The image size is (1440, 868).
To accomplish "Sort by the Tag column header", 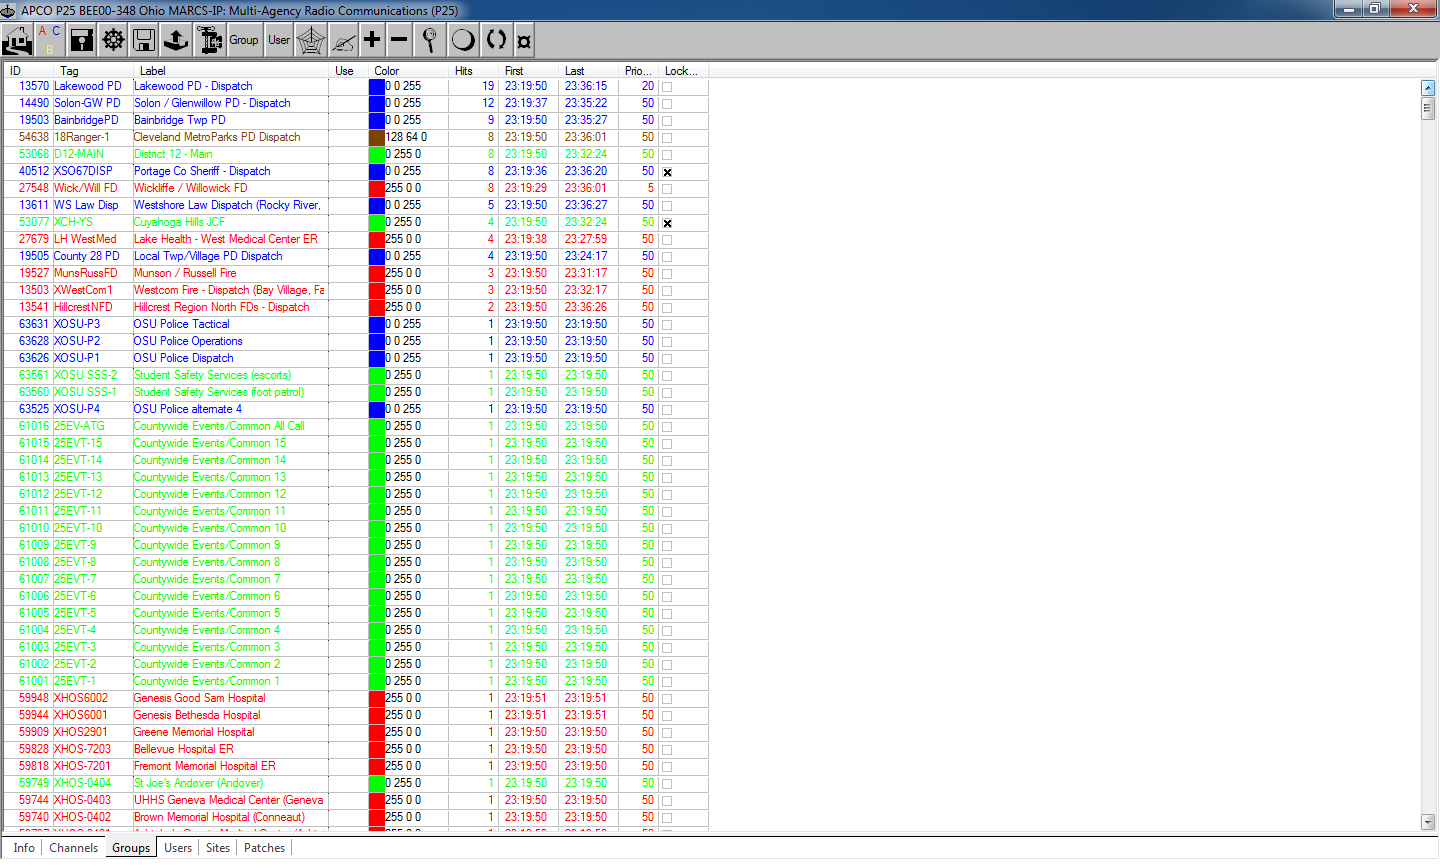I will point(93,71).
